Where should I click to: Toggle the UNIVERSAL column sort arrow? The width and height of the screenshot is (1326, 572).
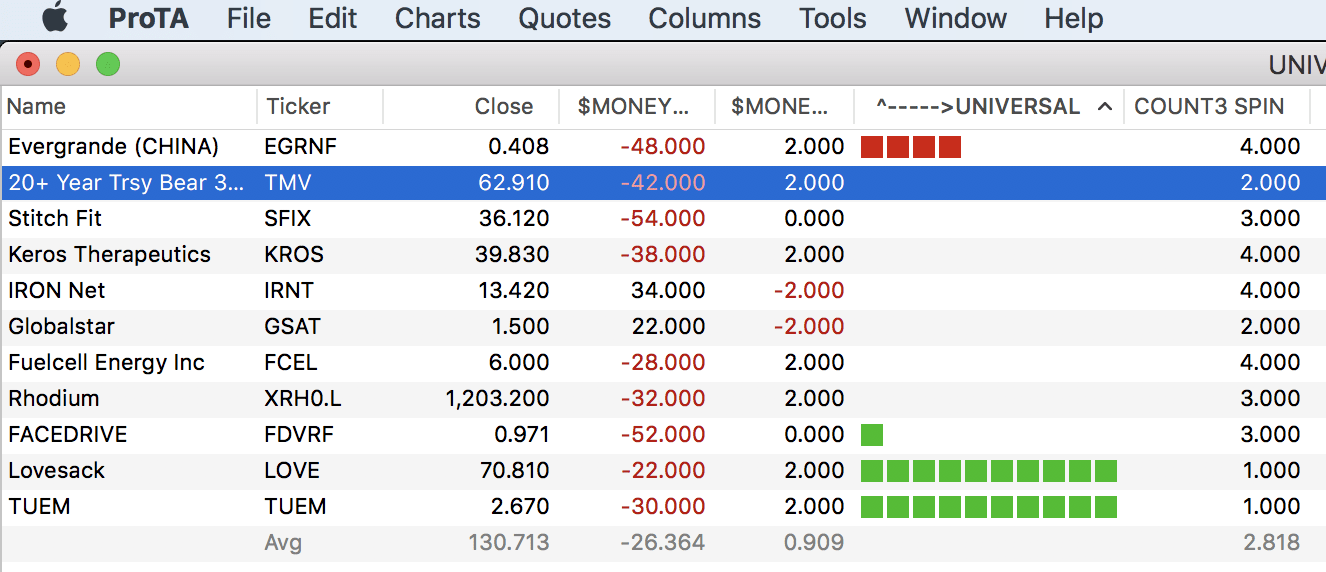coord(1104,107)
